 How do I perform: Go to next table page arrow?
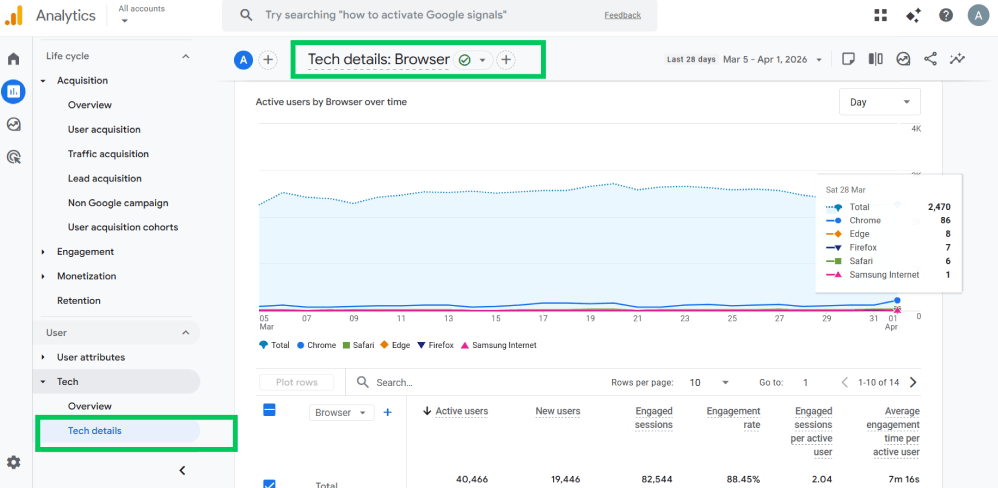pyautogui.click(x=913, y=382)
